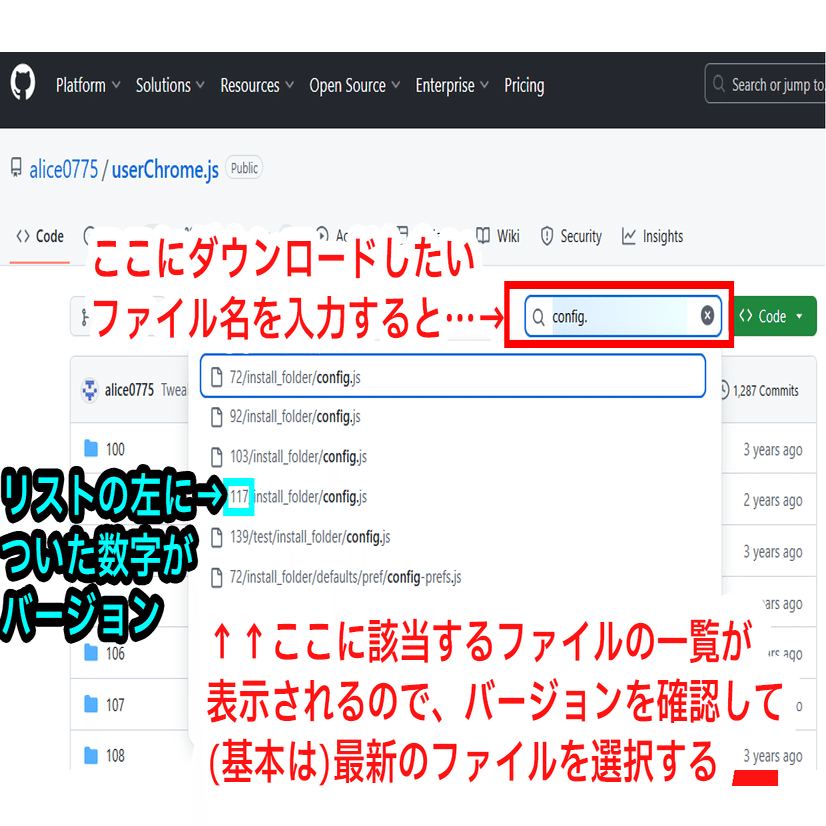Open the folder icon next to 108

tap(89, 755)
